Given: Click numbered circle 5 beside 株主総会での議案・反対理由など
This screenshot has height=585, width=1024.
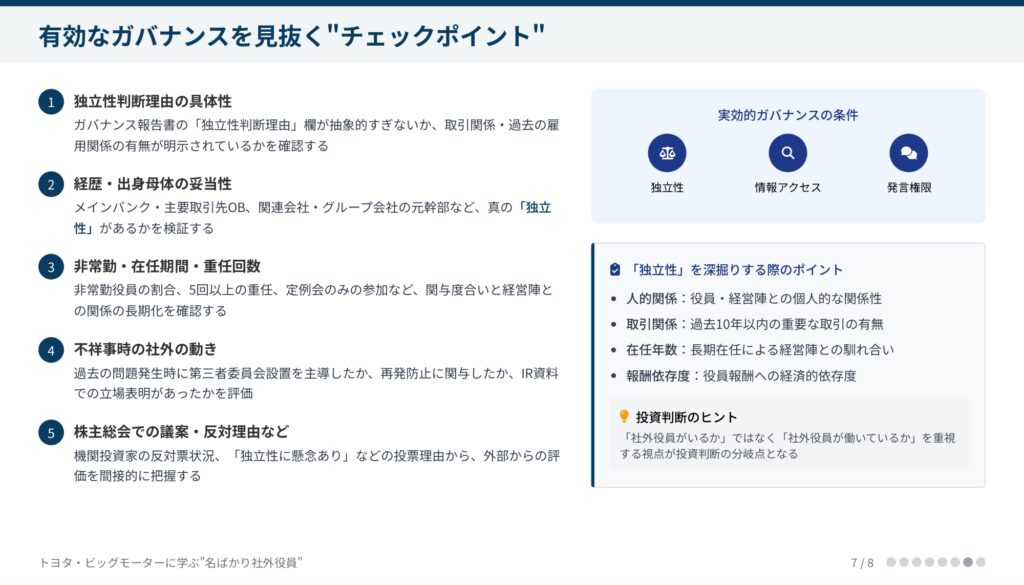Looking at the screenshot, I should tap(51, 432).
